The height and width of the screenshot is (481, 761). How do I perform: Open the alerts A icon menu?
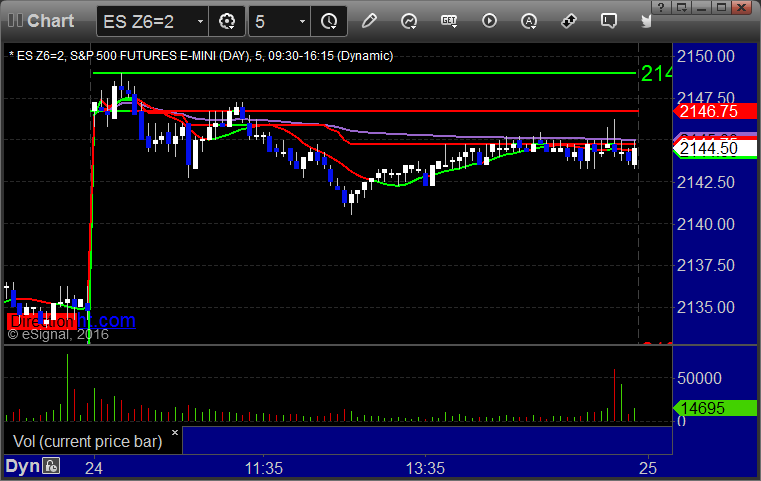[x=529, y=21]
